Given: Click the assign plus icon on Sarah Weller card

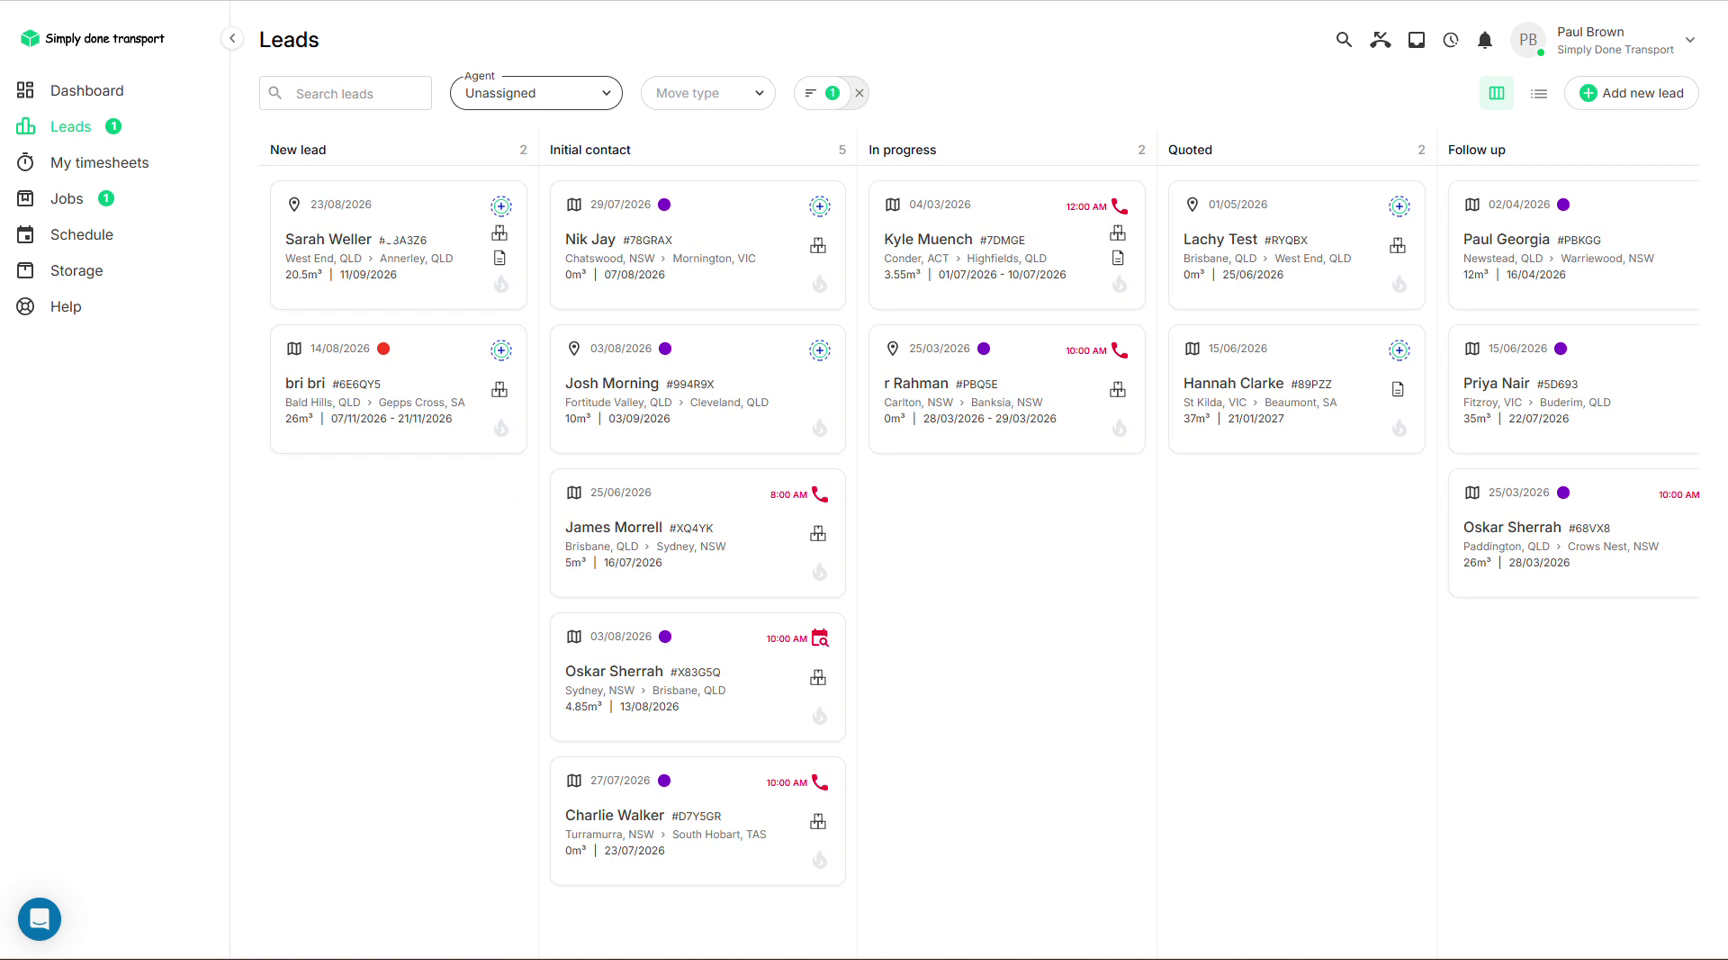Looking at the screenshot, I should coord(501,206).
